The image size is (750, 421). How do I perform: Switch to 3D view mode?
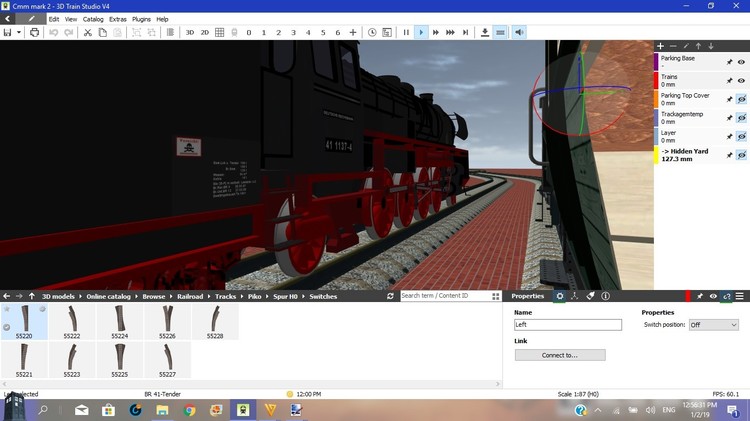(x=189, y=33)
